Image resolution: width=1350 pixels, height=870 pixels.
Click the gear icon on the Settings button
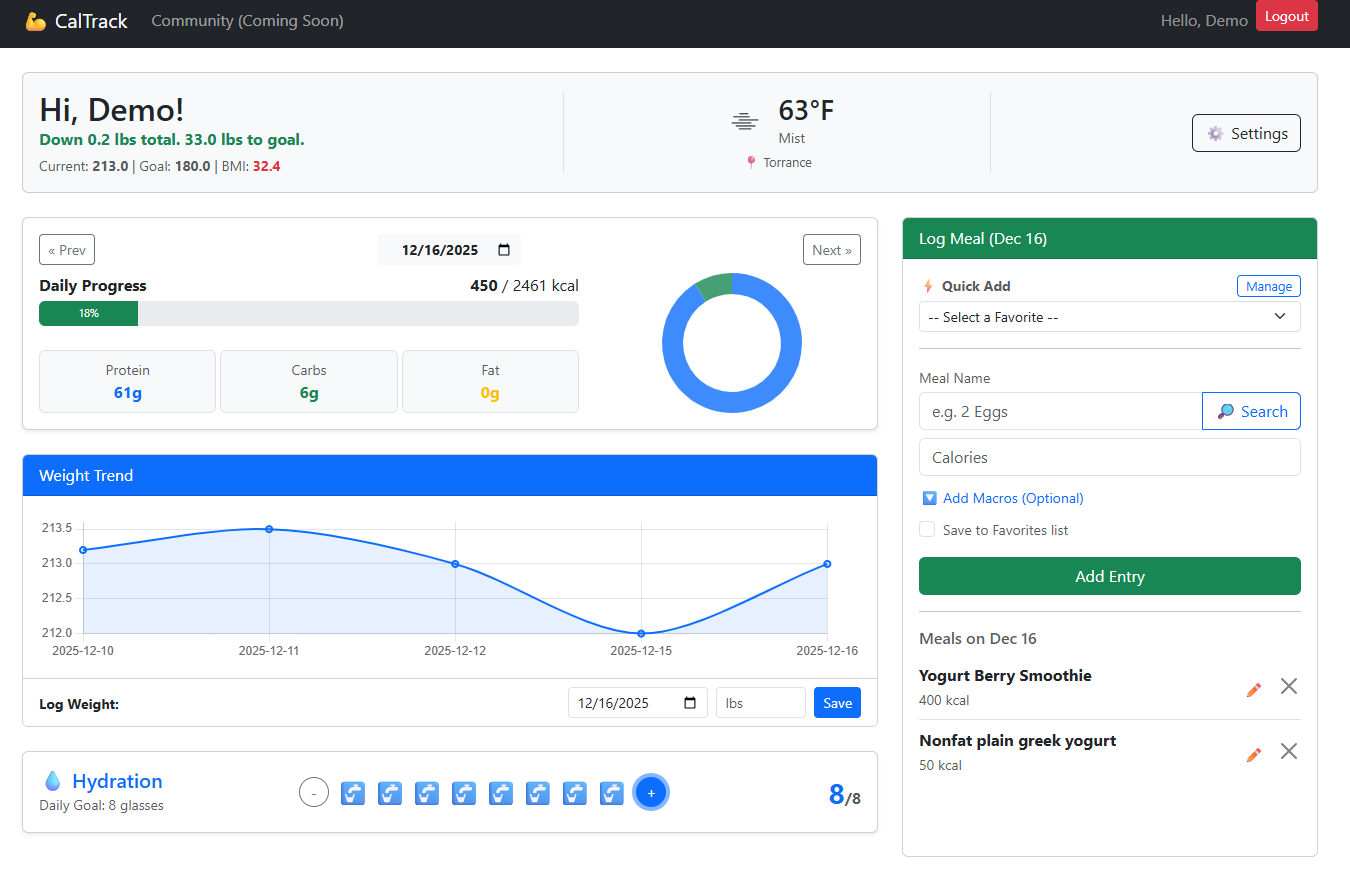(x=1215, y=132)
